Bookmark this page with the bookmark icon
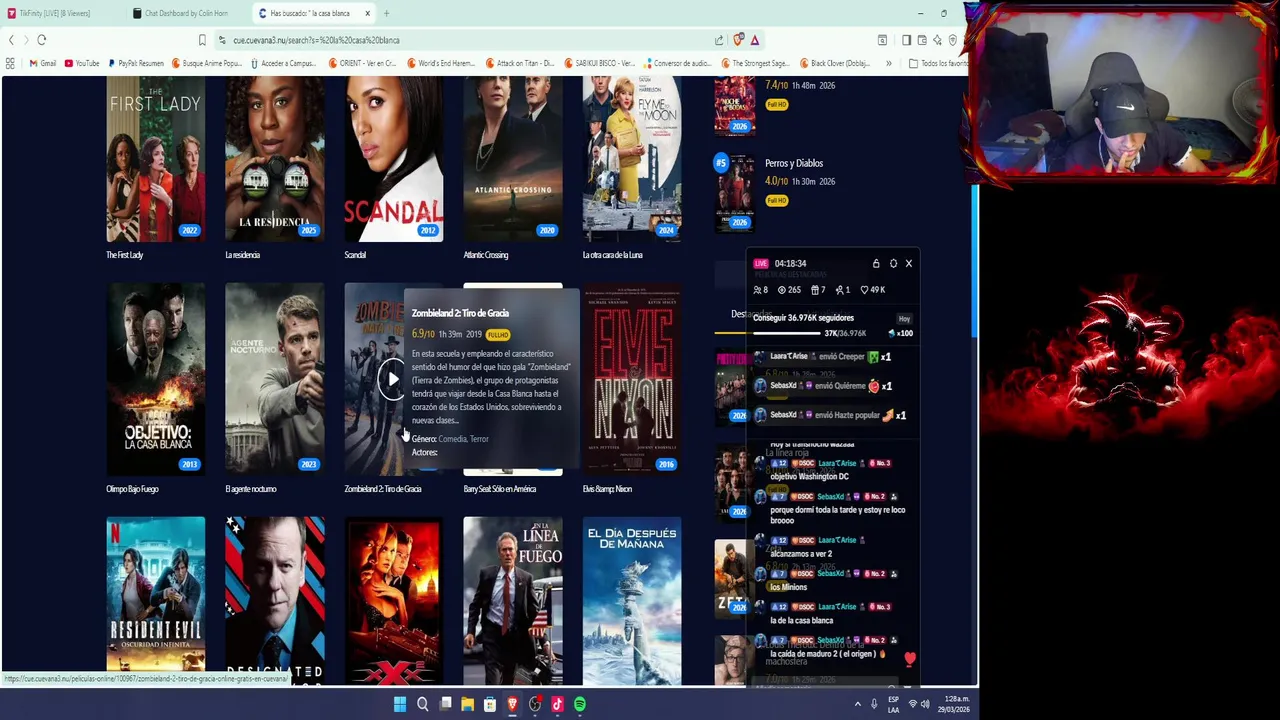Viewport: 1280px width, 720px height. coord(202,40)
